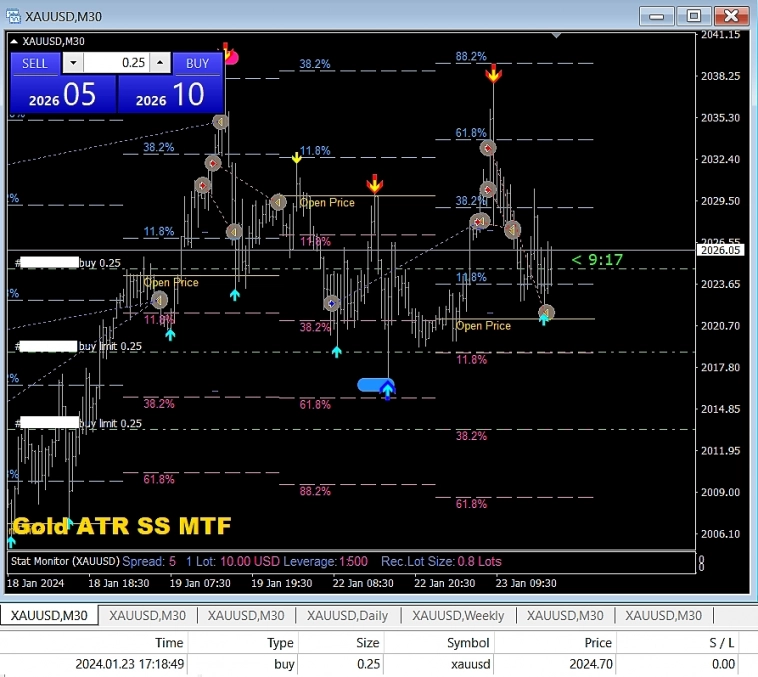Select gray circle marker on rightmost Open Price line

(546, 313)
